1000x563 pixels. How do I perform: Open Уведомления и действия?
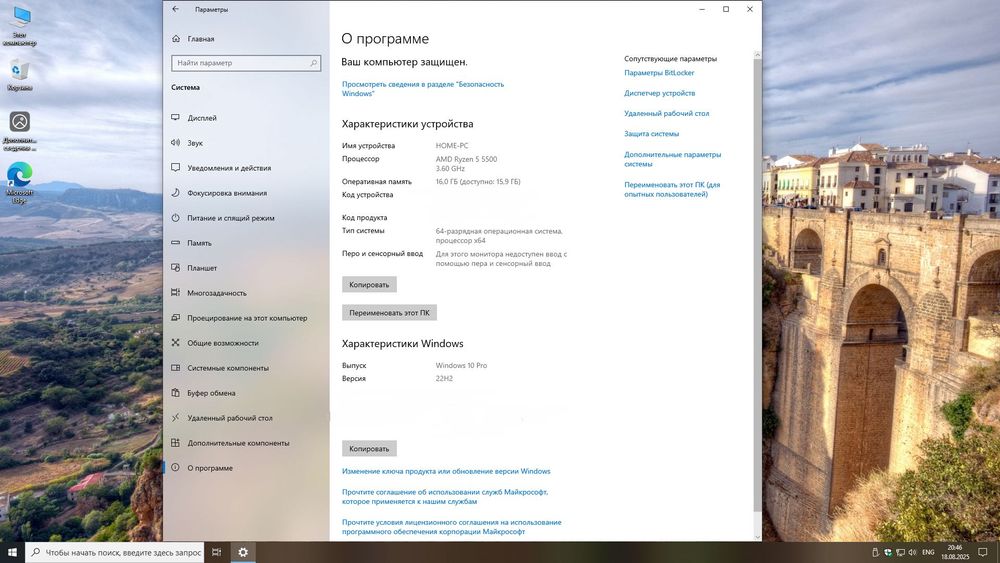point(221,168)
